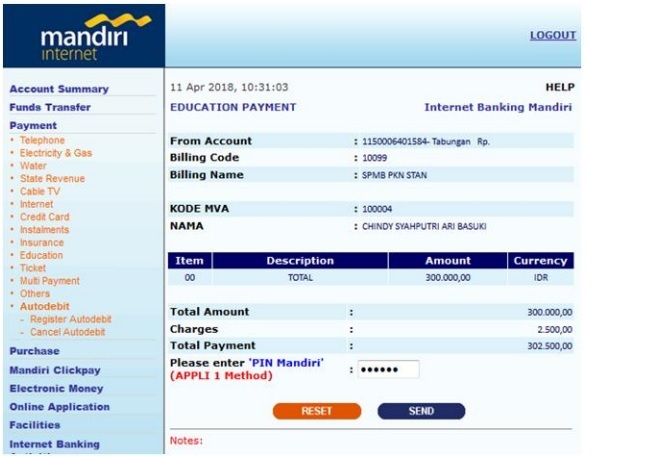Log out using the LOGOUT link
The image size is (661, 456).
pyautogui.click(x=553, y=35)
